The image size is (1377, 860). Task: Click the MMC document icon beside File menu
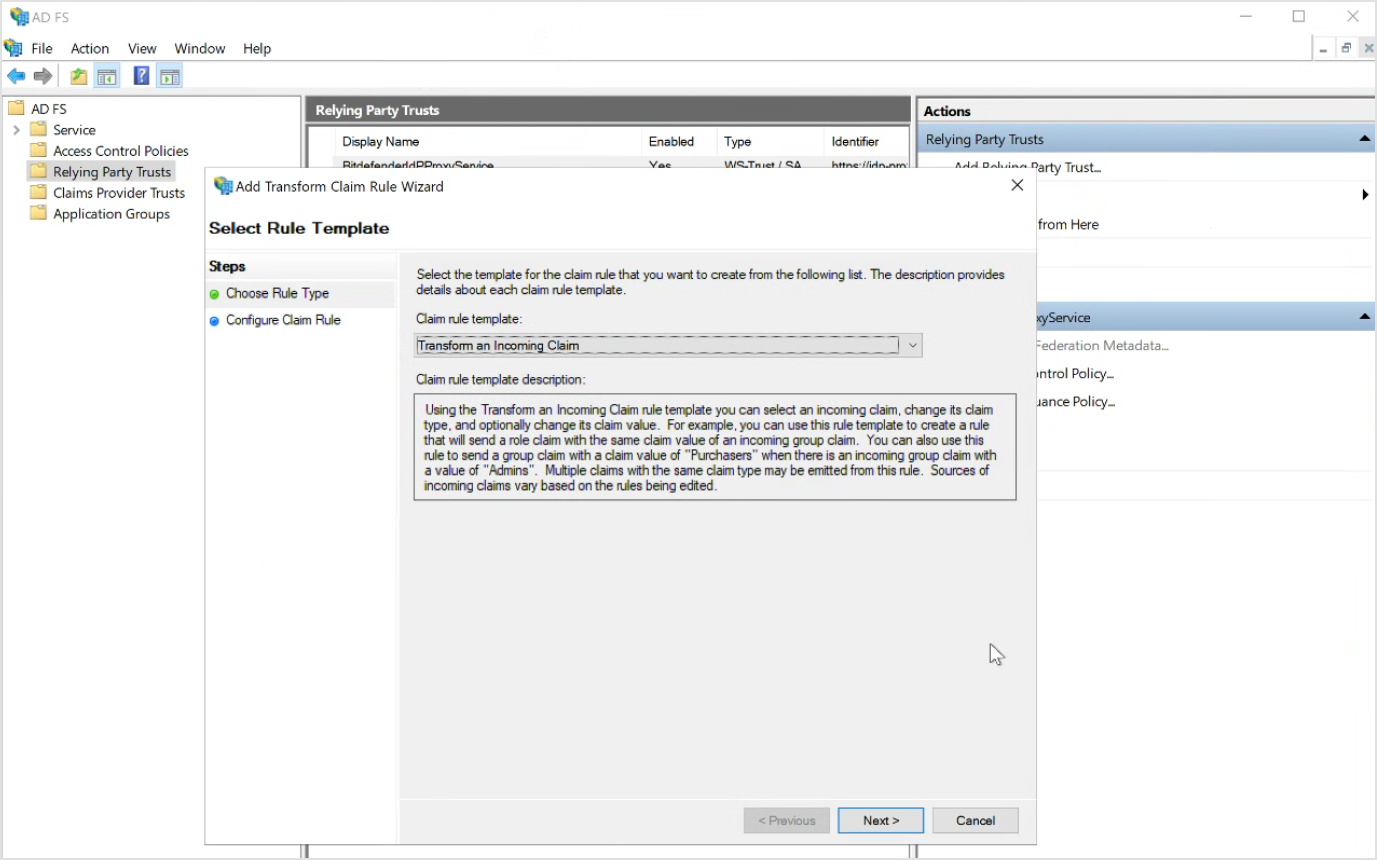(13, 48)
